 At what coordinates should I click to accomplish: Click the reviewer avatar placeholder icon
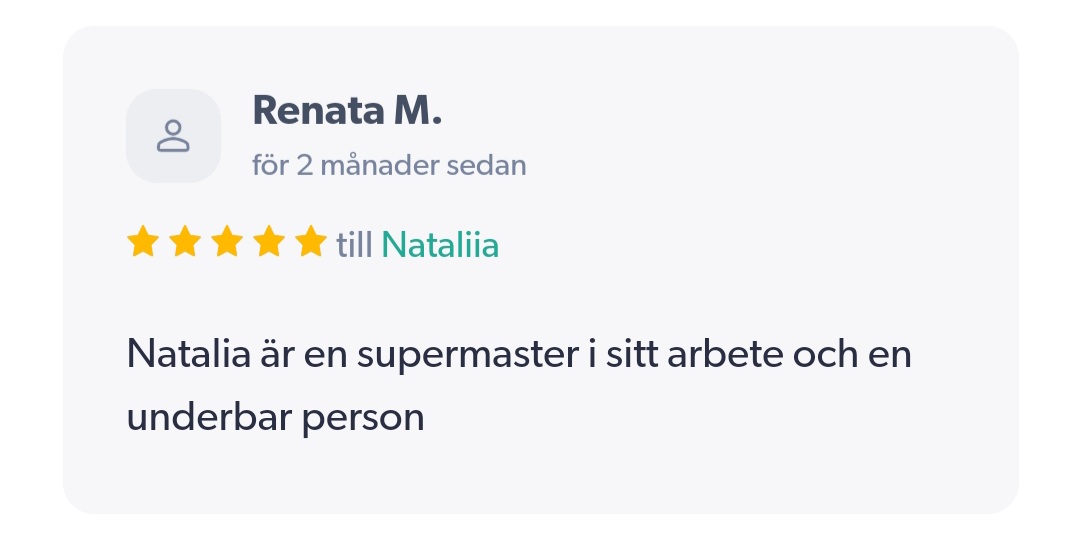click(173, 136)
